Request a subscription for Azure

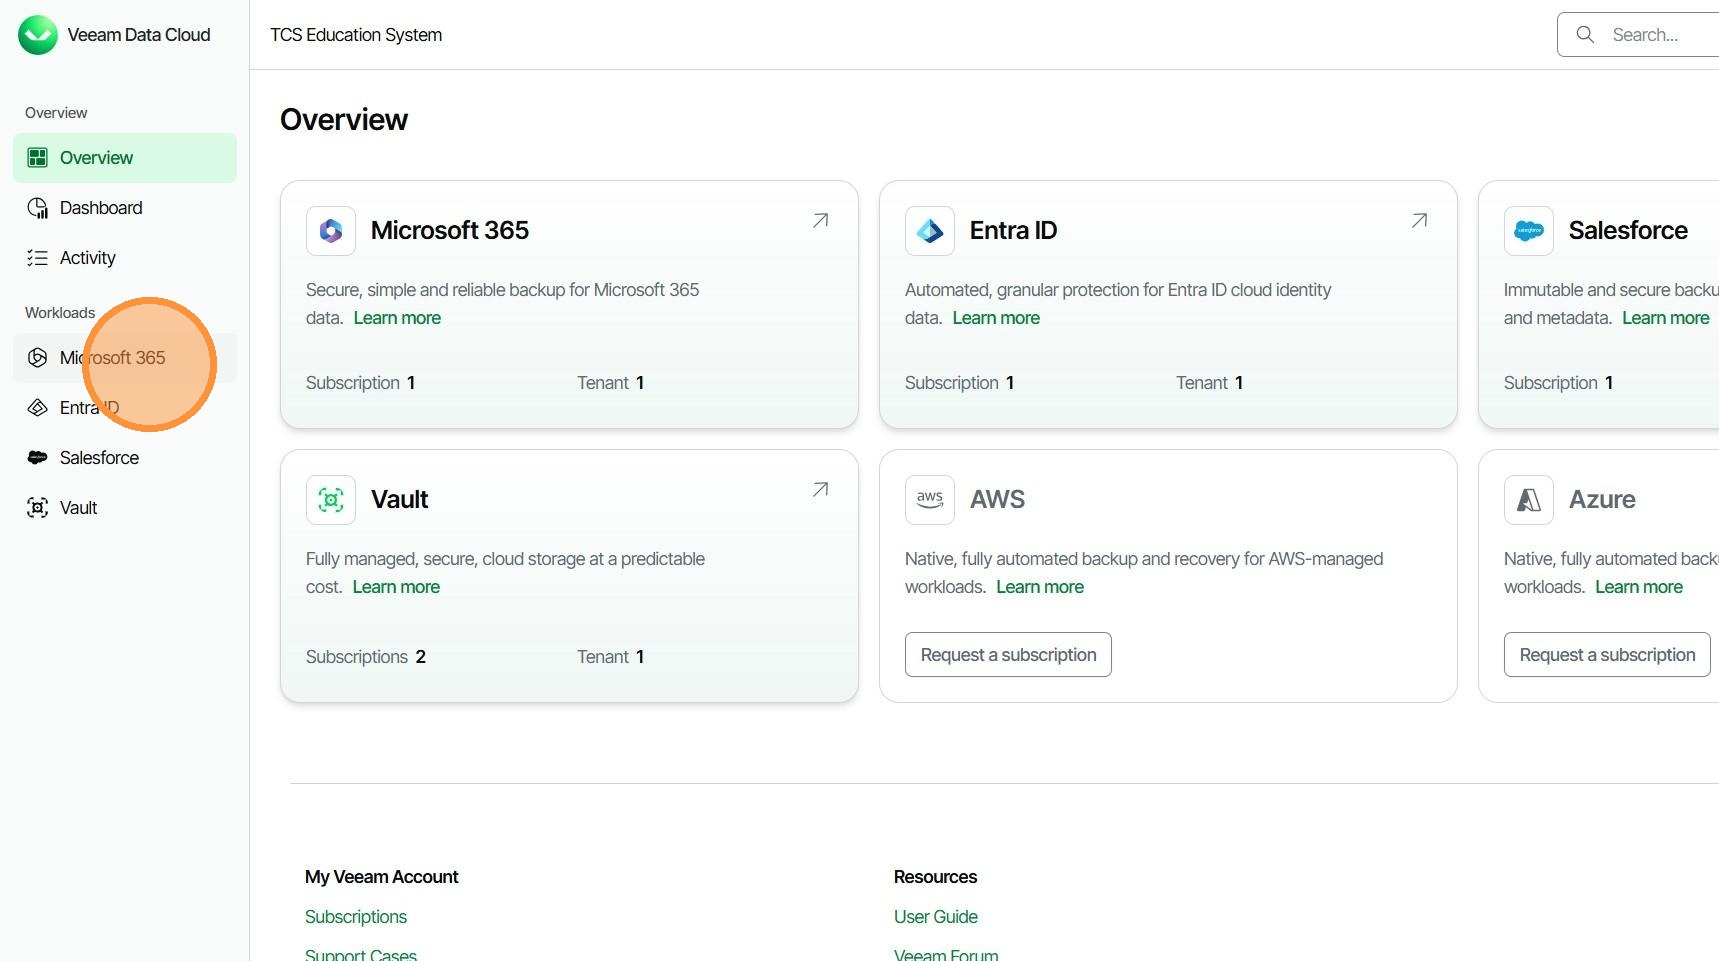[1606, 655]
